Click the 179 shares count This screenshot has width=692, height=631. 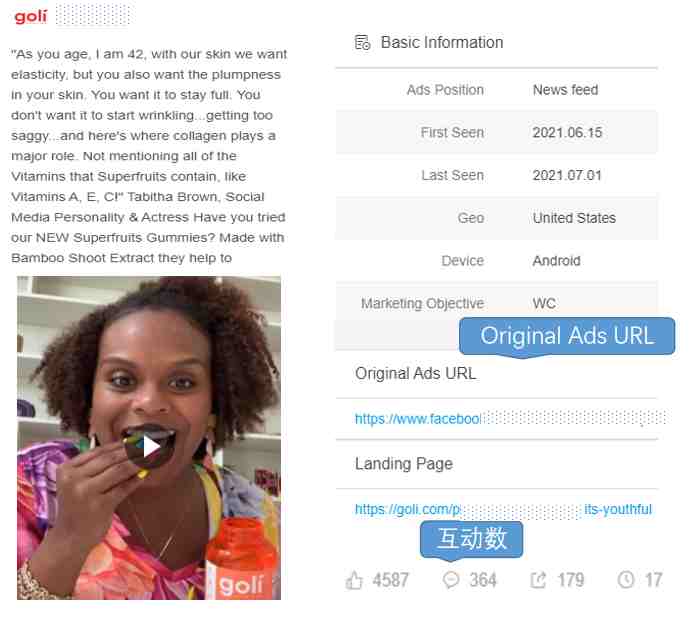(571, 580)
